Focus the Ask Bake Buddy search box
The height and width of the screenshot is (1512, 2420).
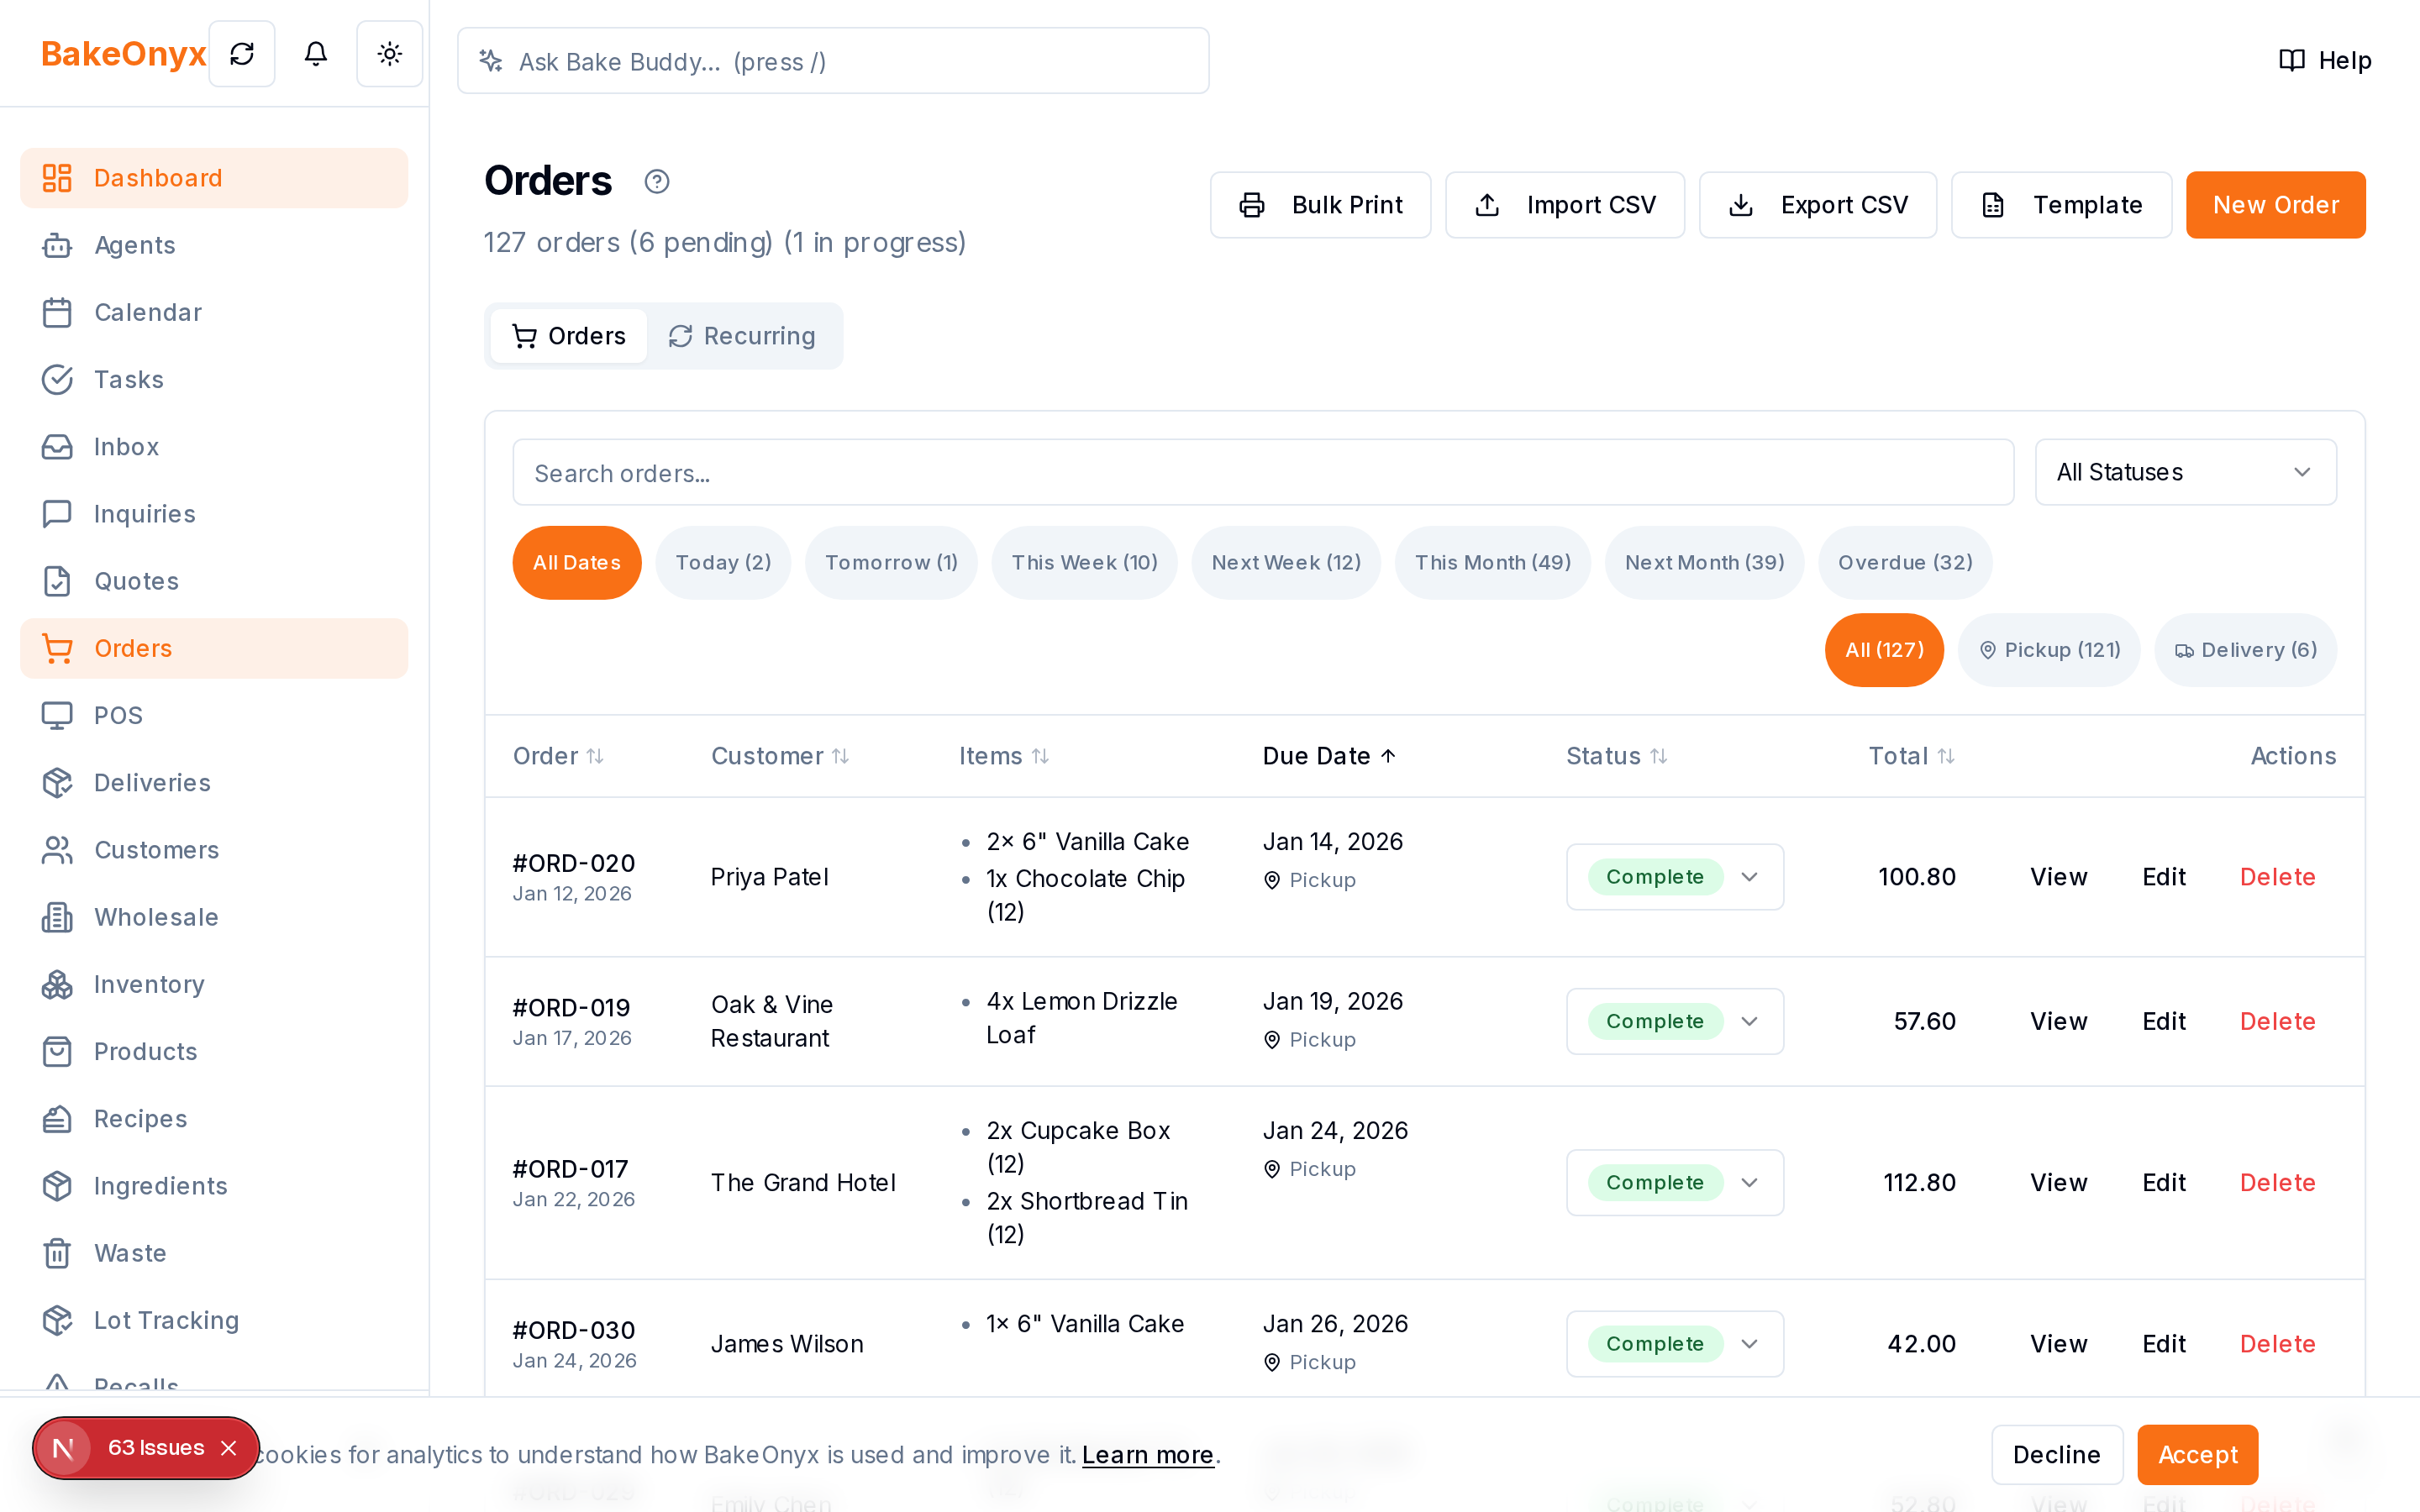(x=833, y=61)
